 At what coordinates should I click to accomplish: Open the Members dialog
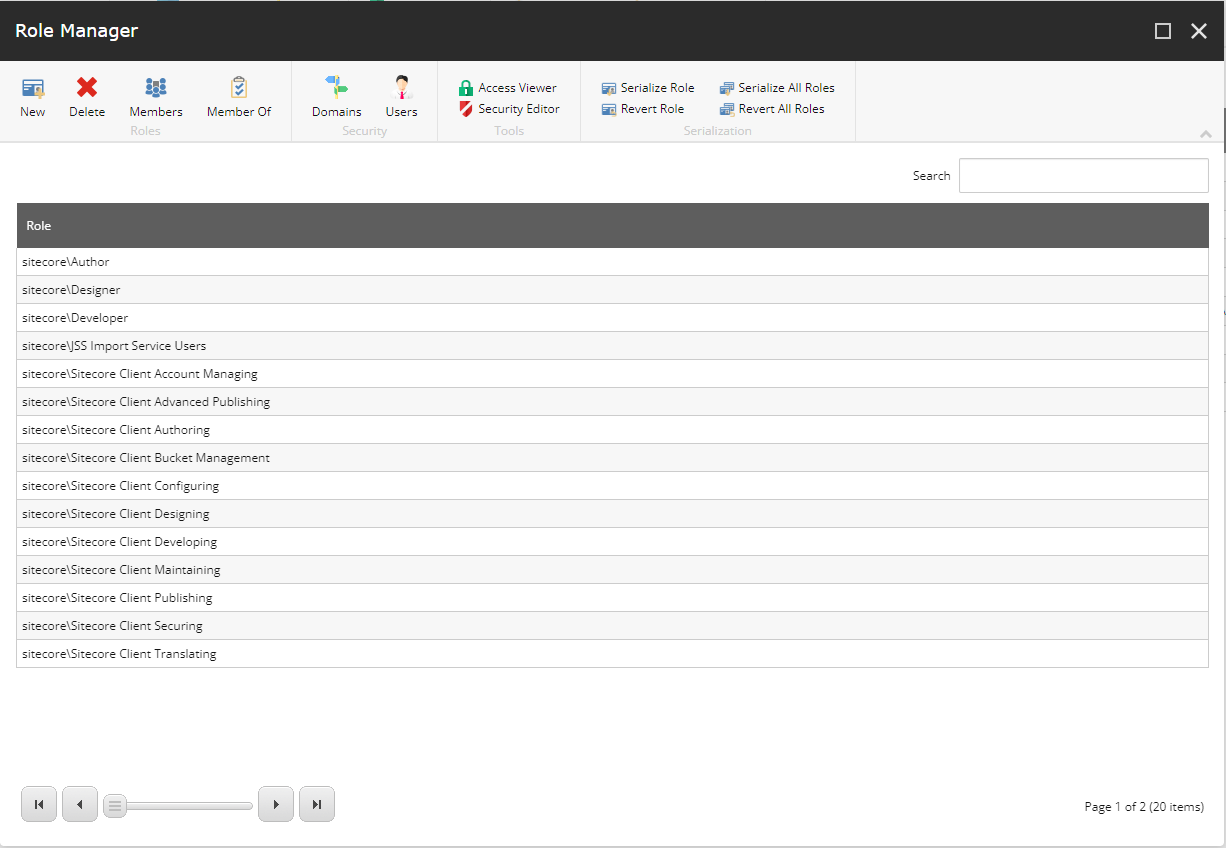[x=156, y=97]
